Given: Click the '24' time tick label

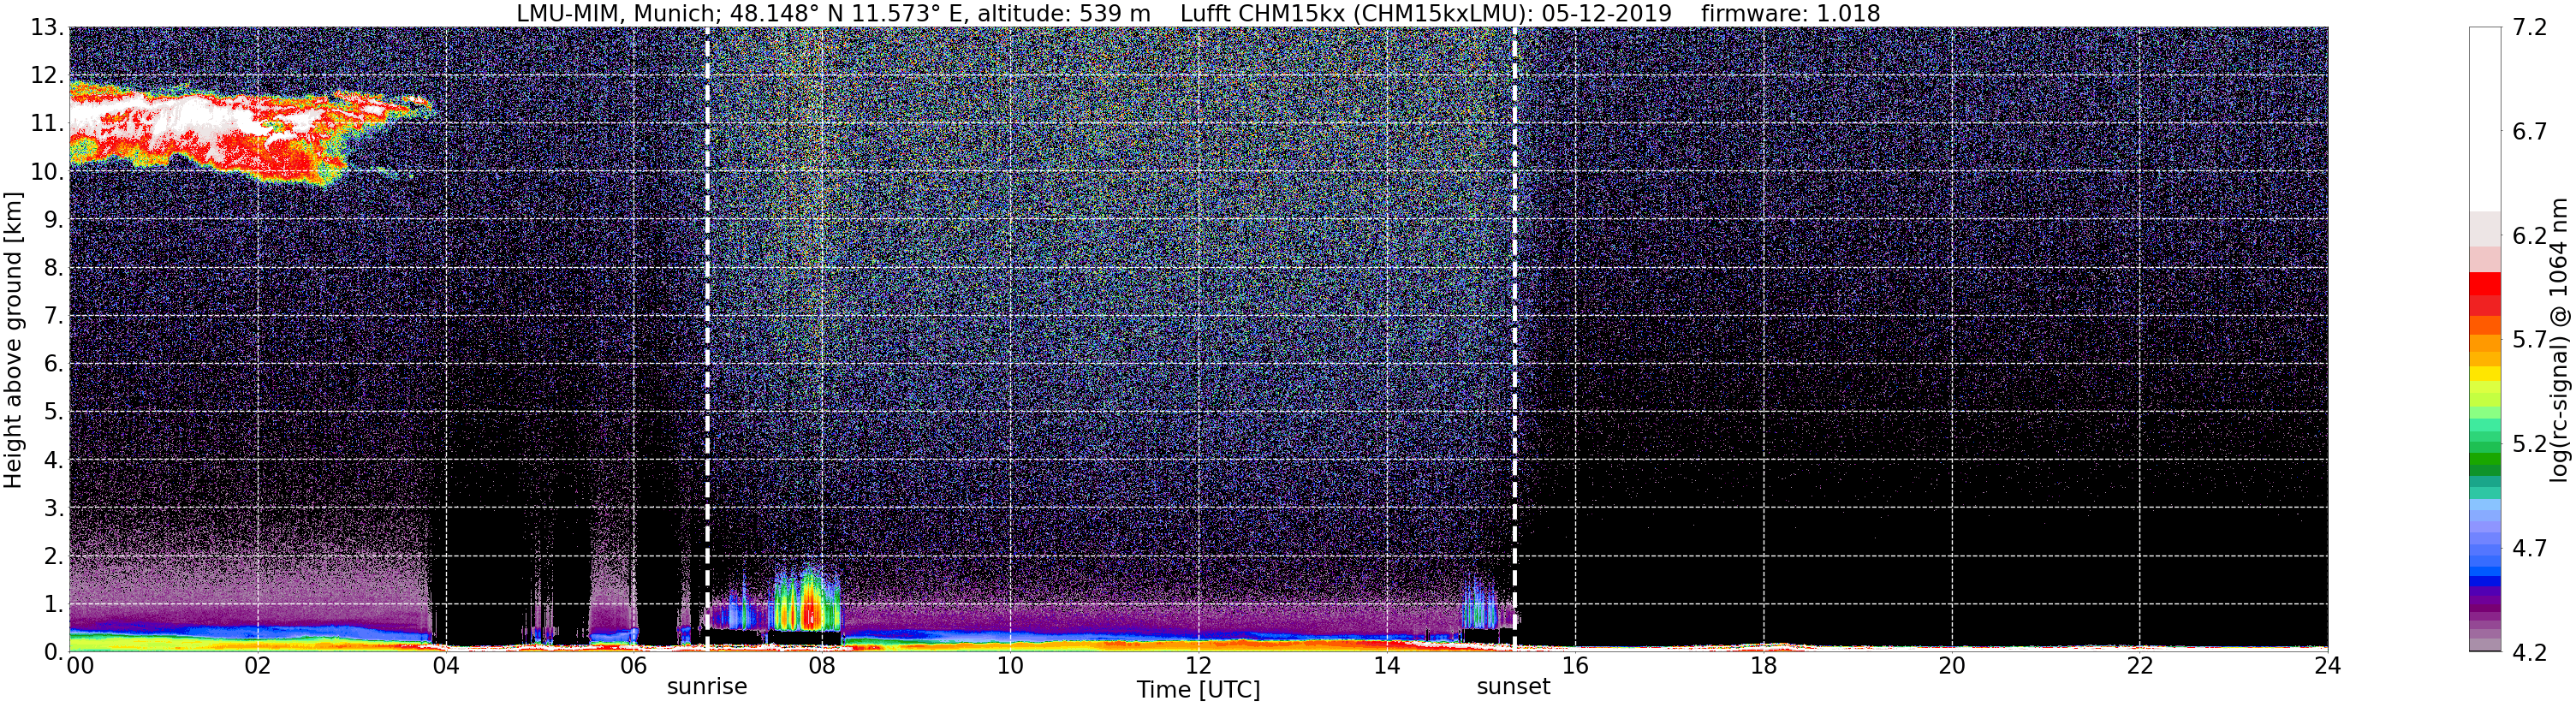Looking at the screenshot, I should tap(2327, 666).
